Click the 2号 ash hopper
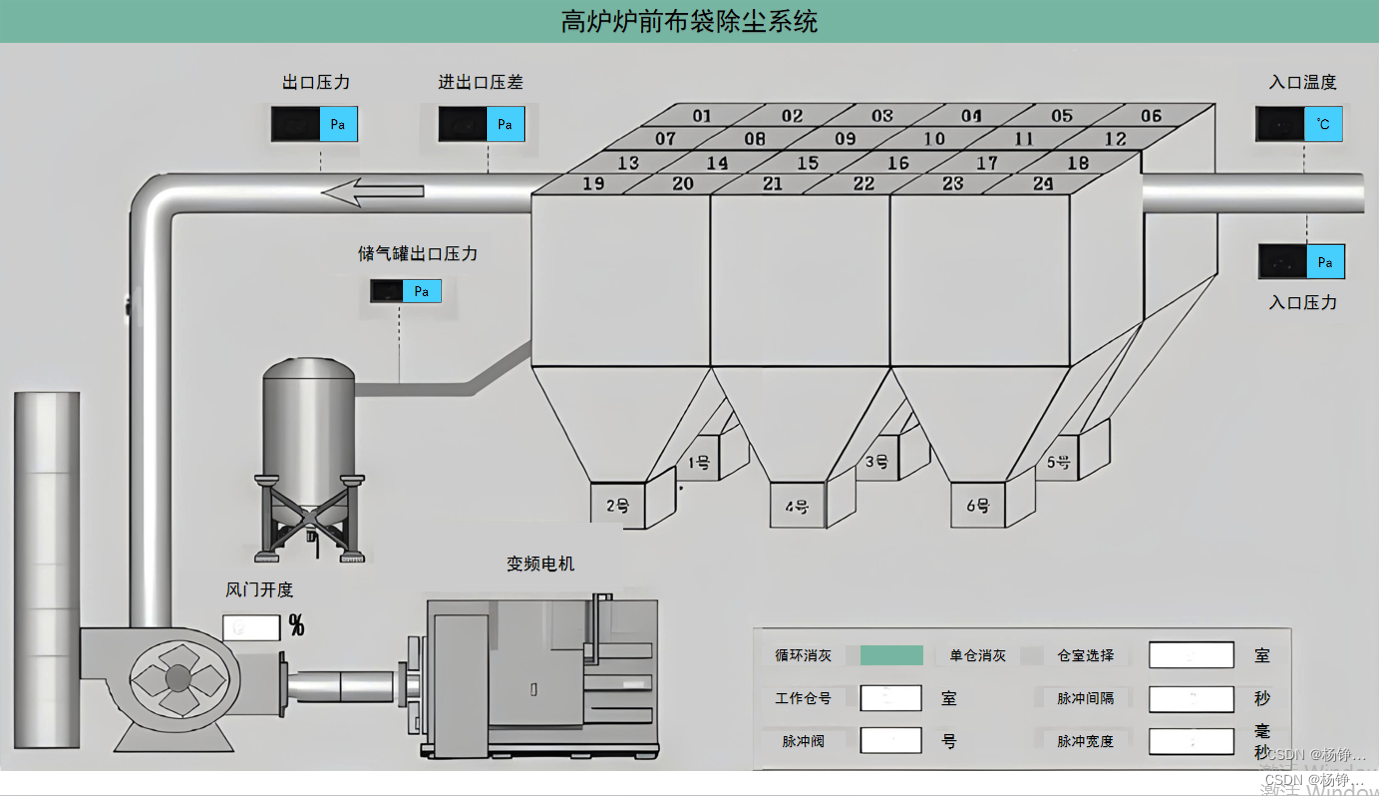 pyautogui.click(x=622, y=505)
